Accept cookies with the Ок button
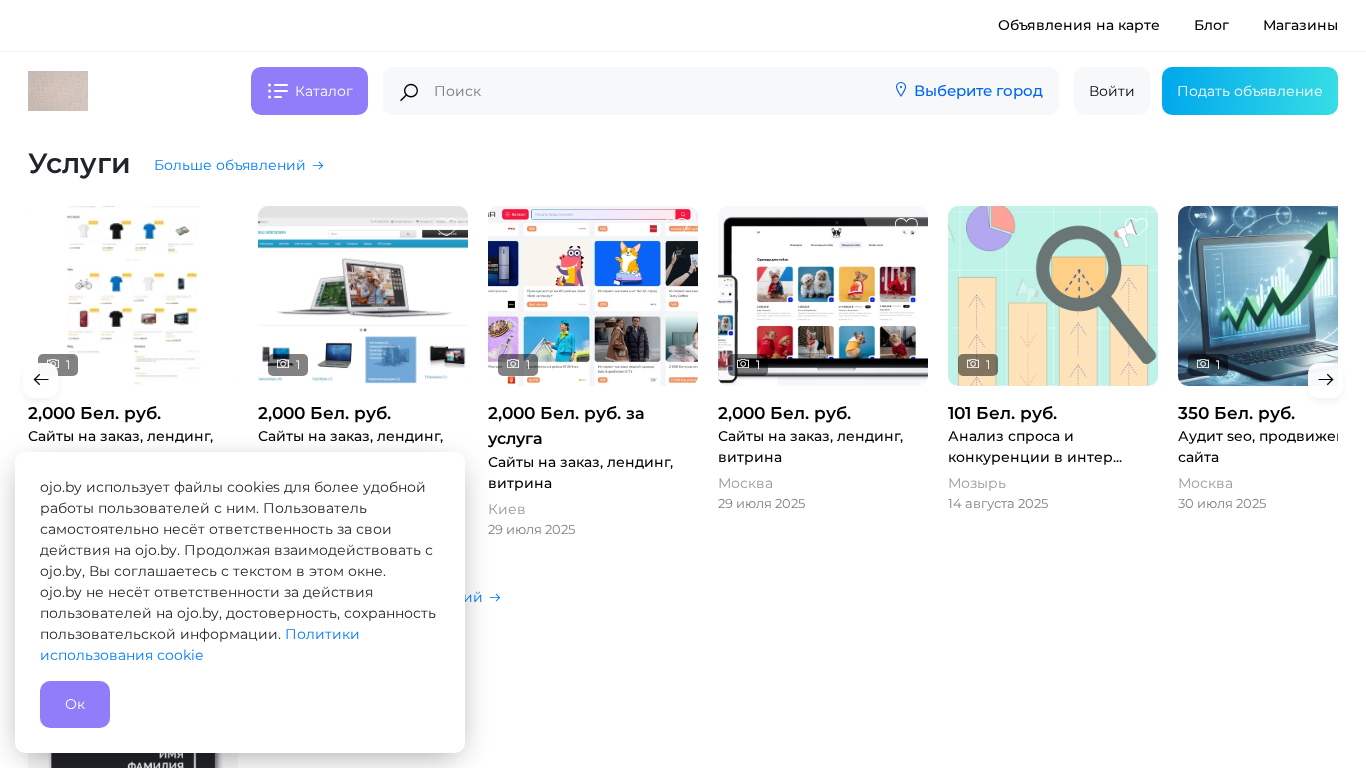 [x=75, y=704]
